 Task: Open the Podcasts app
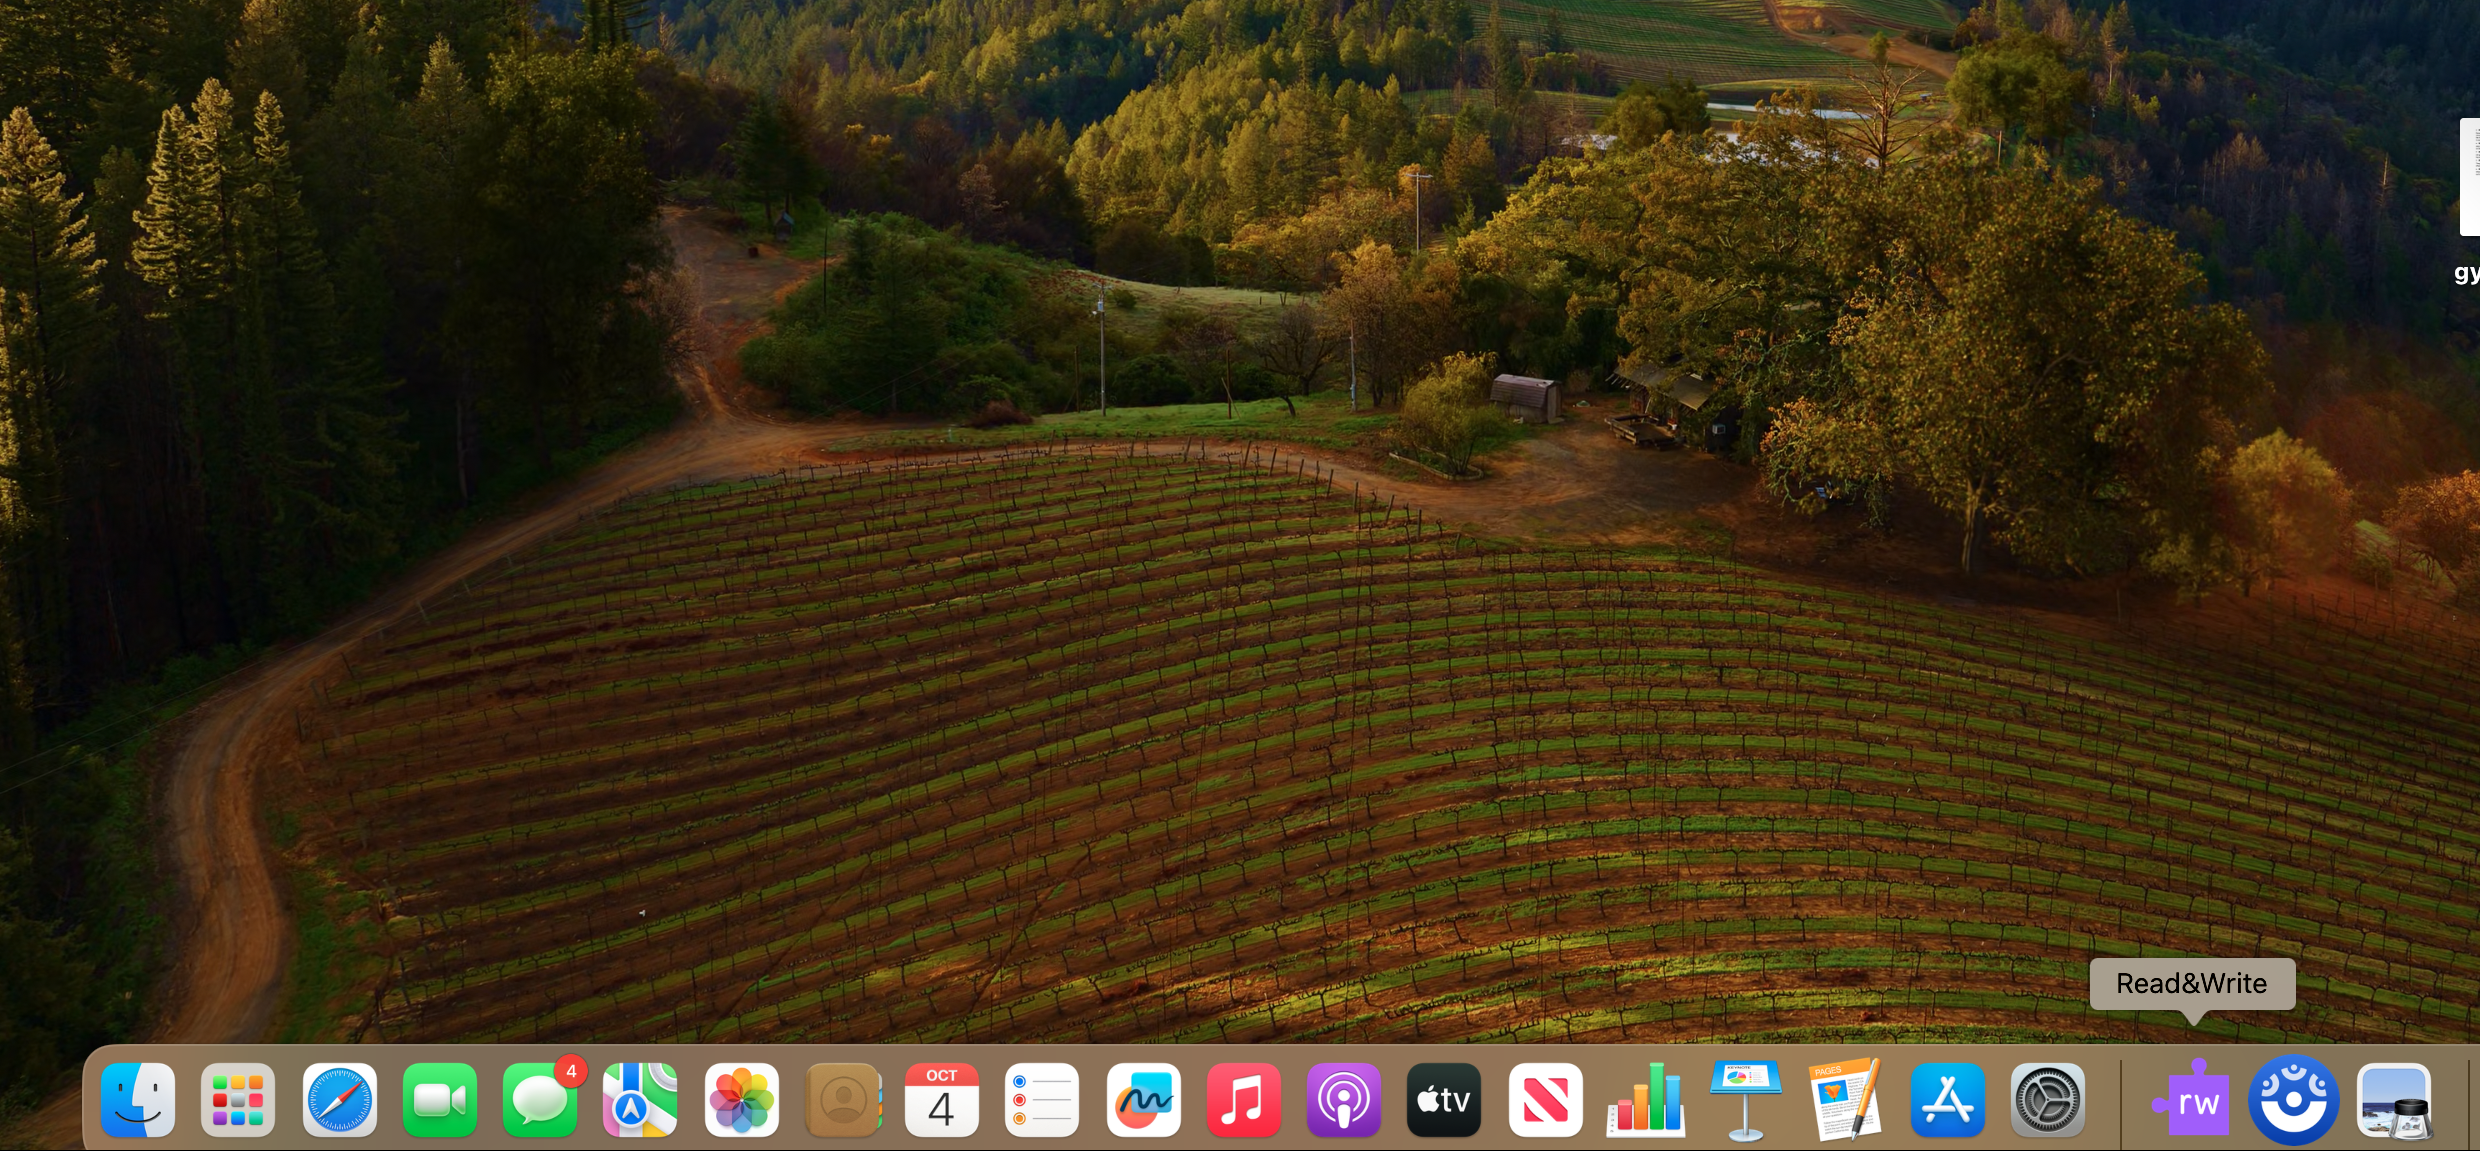(1344, 1100)
